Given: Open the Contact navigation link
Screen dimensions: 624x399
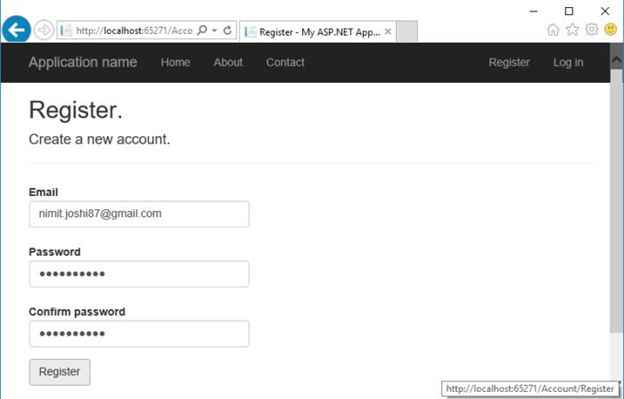Looking at the screenshot, I should pos(285,62).
